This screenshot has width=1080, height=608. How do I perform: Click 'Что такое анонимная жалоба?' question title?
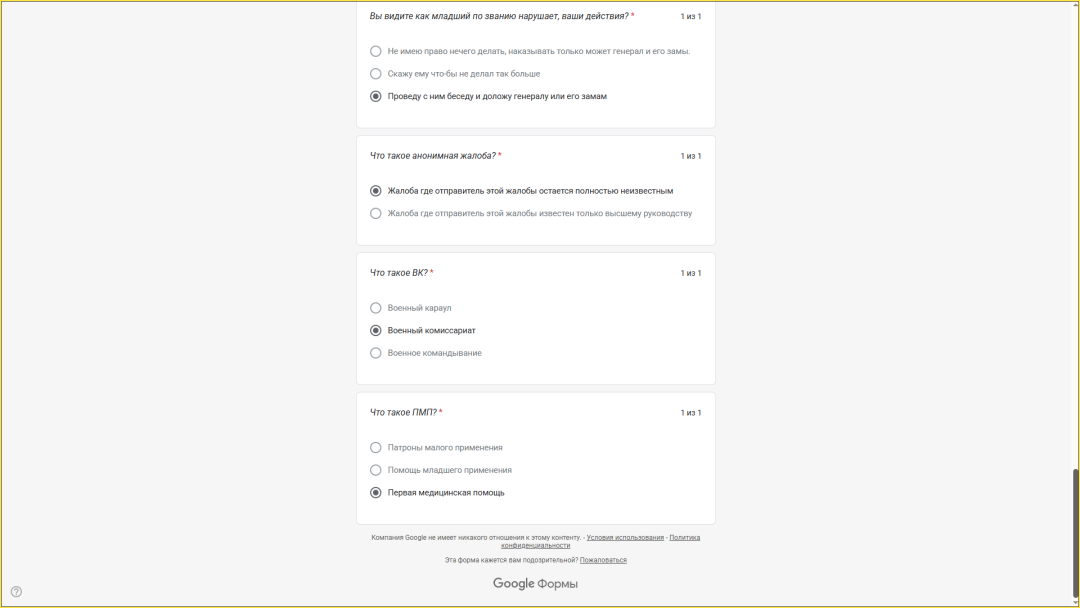point(432,156)
